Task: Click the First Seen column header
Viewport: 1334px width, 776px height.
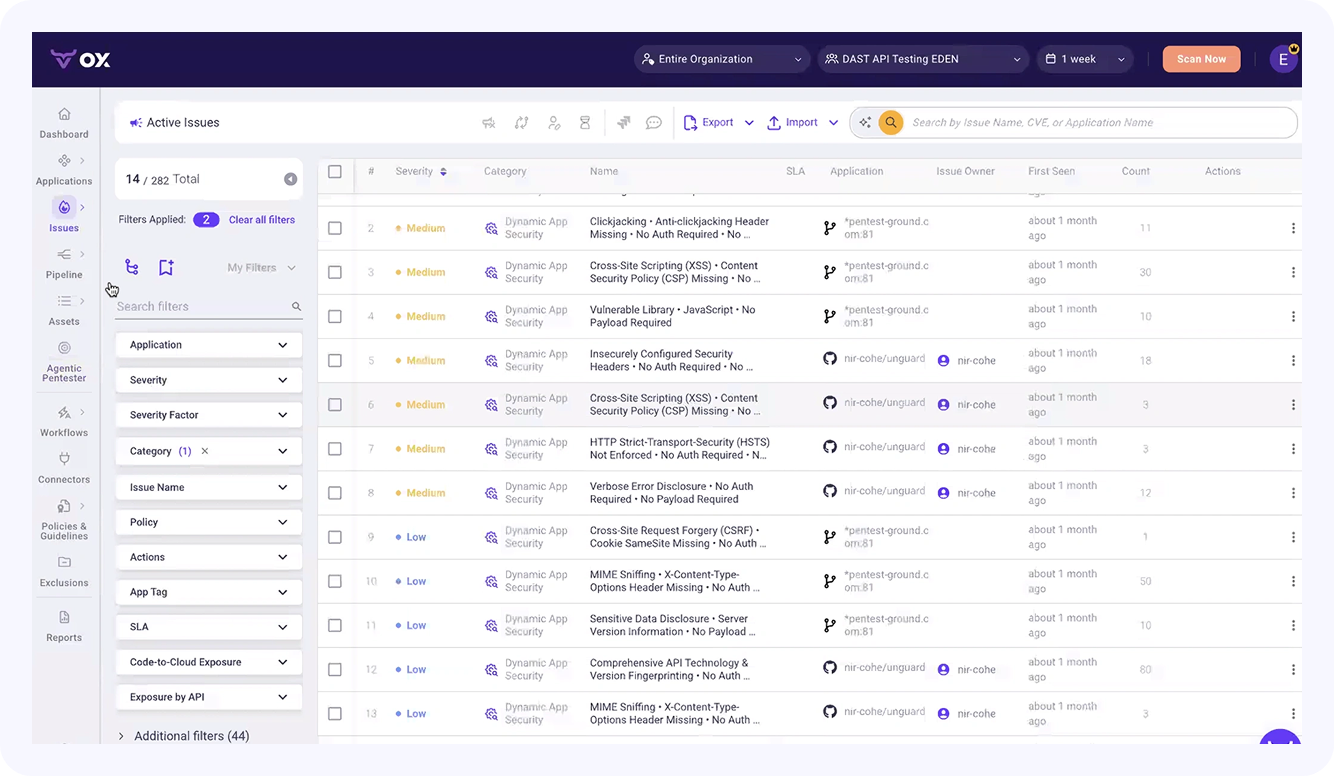Action: 1051,171
